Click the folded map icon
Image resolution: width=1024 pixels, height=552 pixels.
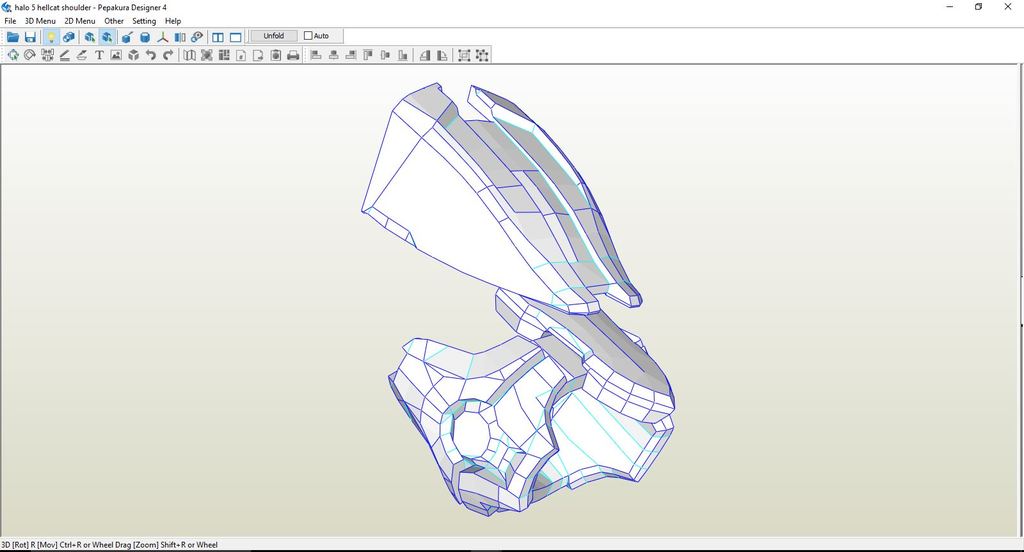click(189, 56)
